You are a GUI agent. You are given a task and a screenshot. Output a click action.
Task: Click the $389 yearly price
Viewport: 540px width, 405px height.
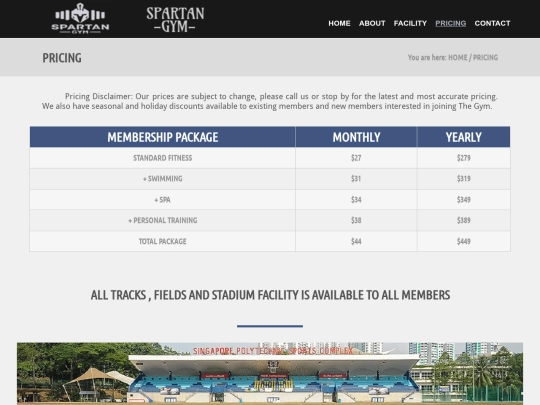(x=464, y=220)
